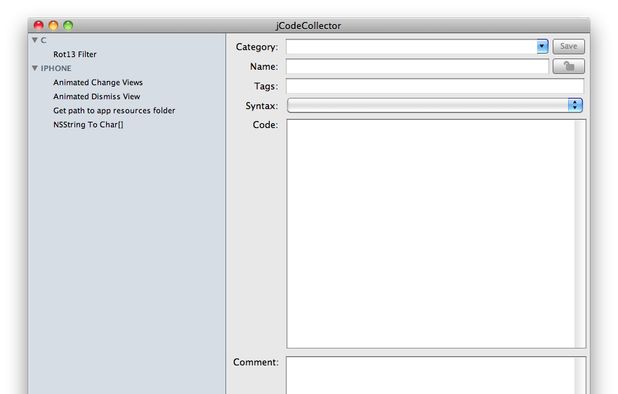Minimize the jCodeCollector window
This screenshot has width=618, height=394.
pyautogui.click(x=53, y=26)
